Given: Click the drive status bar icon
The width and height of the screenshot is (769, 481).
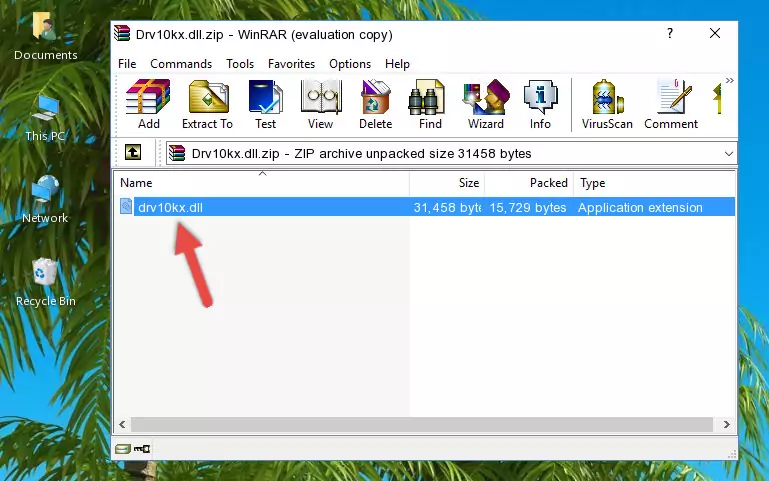Looking at the screenshot, I should [x=123, y=449].
